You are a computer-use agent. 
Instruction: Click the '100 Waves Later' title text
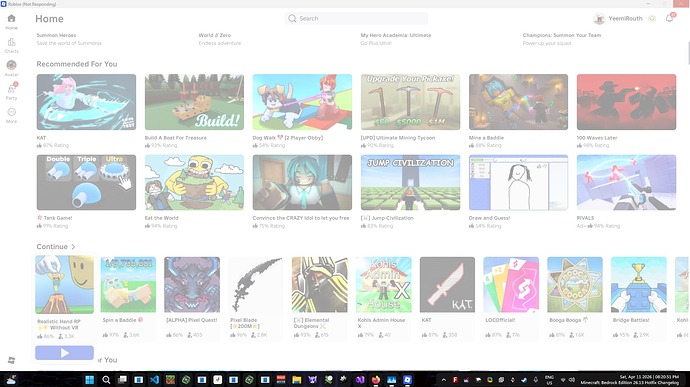coord(597,138)
